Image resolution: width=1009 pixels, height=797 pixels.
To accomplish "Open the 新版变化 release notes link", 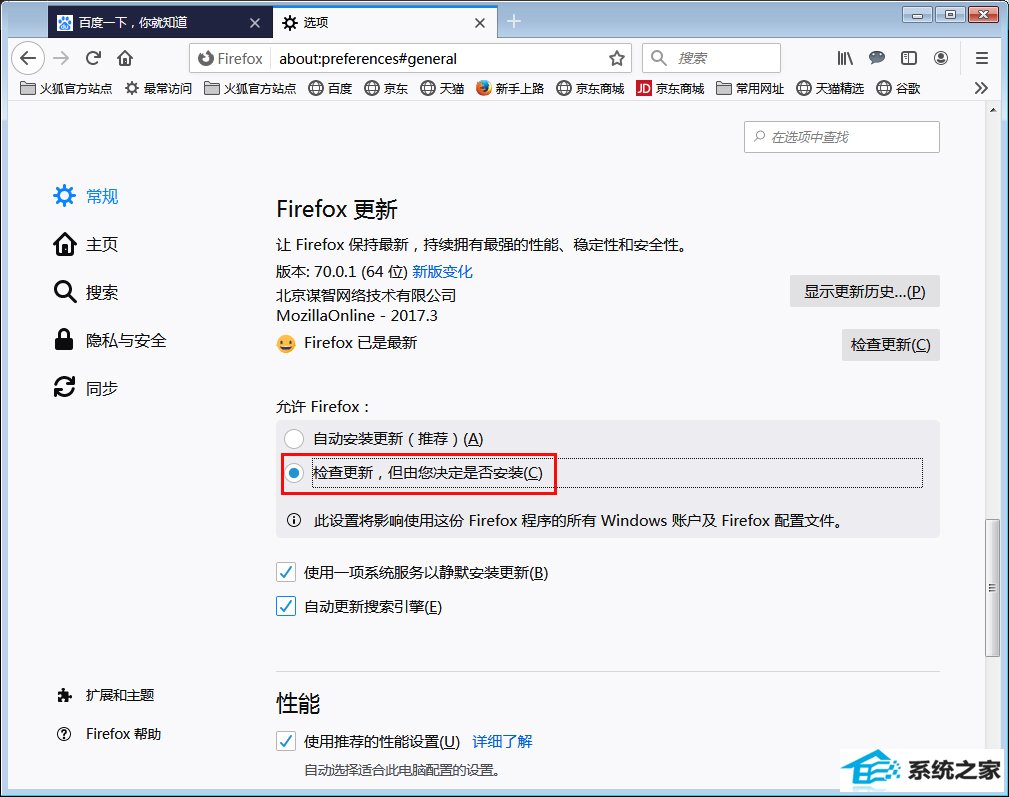I will point(442,271).
